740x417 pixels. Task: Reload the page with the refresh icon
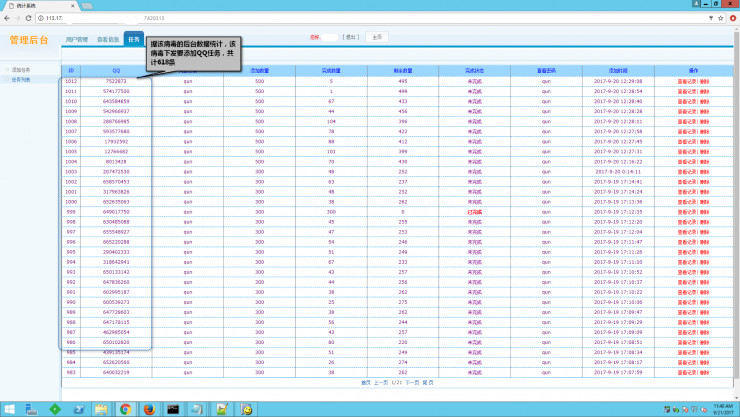(x=28, y=18)
